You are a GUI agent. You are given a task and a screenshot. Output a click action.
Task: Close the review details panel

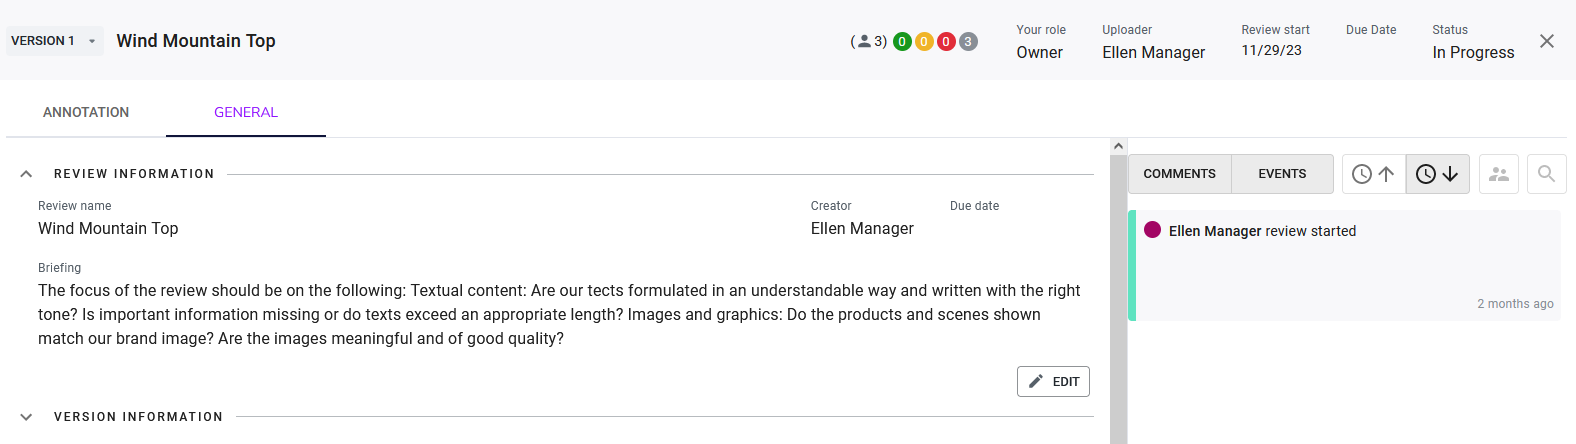1547,41
